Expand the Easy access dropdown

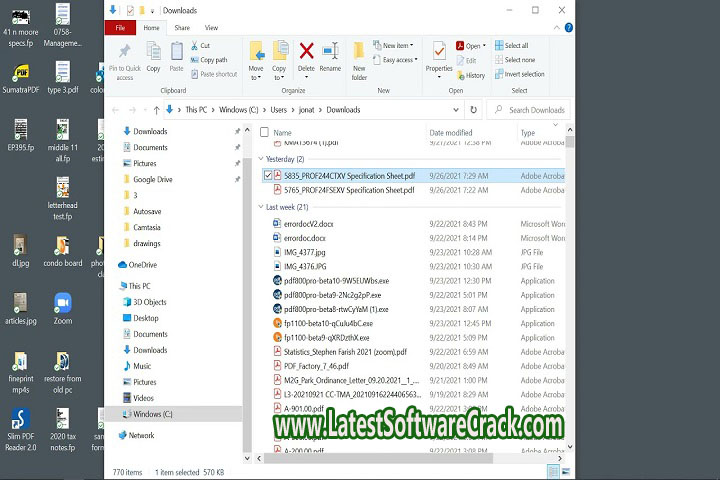[x=397, y=60]
